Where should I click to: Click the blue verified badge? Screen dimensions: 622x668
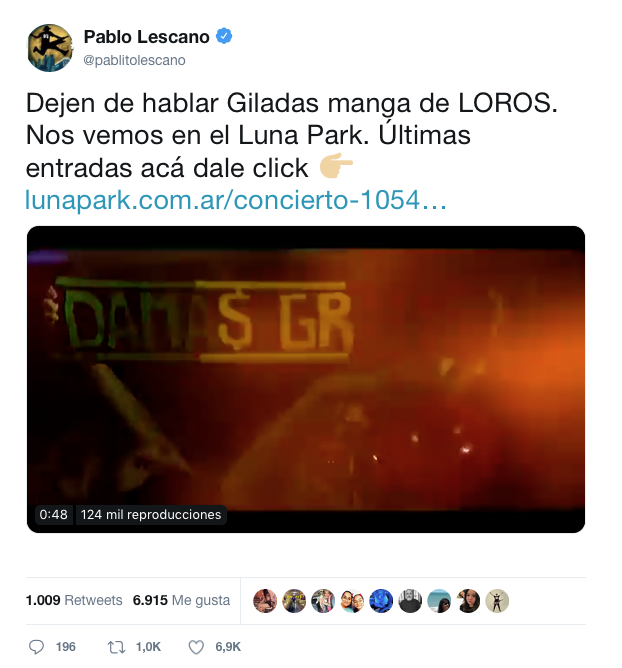224,36
